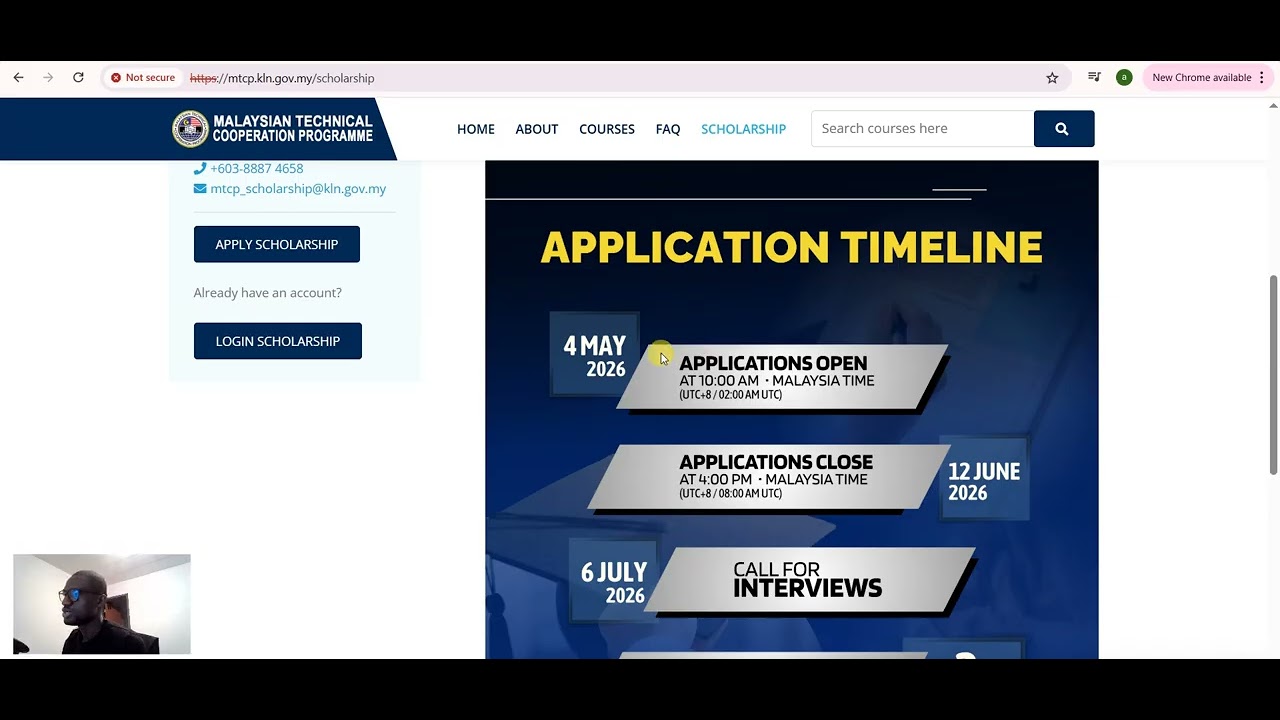Click the New Chrome available update button
Image resolution: width=1280 pixels, height=720 pixels.
[1201, 77]
